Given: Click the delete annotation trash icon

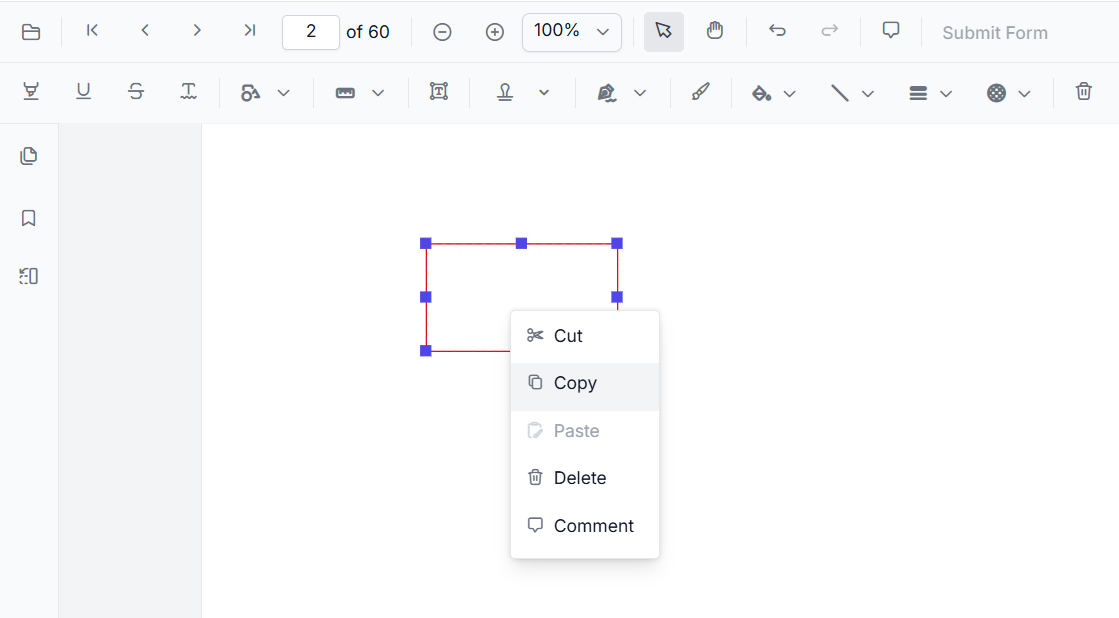Looking at the screenshot, I should coord(1083,92).
